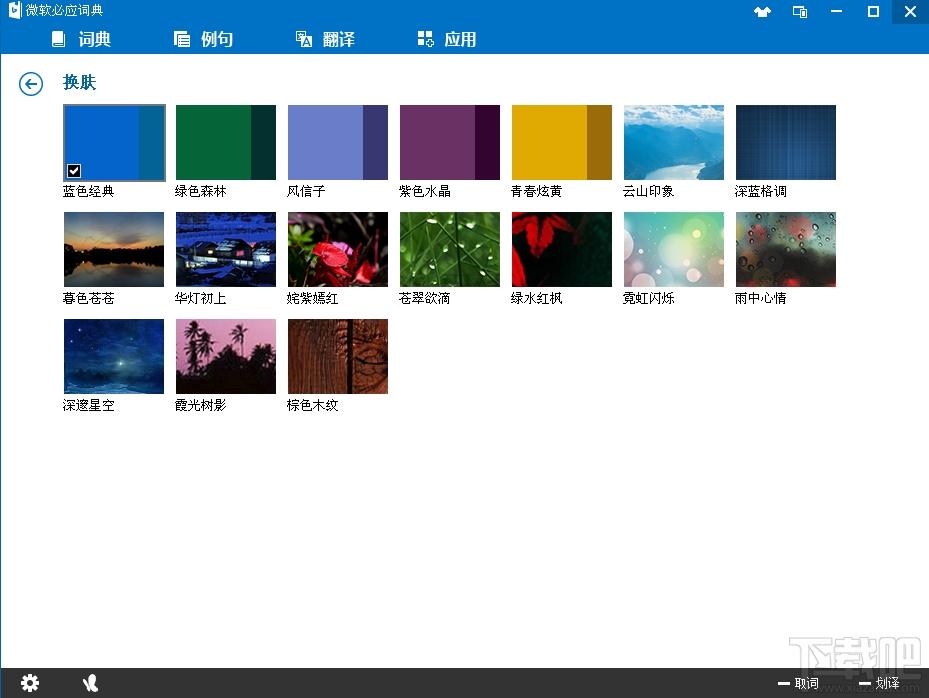Switch to the 例句 tab
929x698 pixels.
[x=204, y=40]
